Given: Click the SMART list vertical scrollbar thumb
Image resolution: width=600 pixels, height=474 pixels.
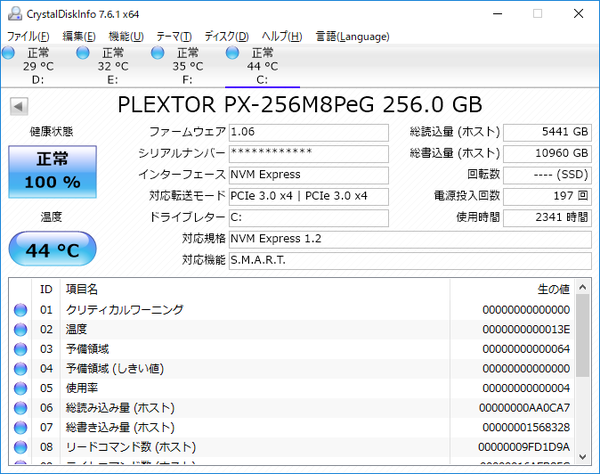Looking at the screenshot, I should 583,336.
